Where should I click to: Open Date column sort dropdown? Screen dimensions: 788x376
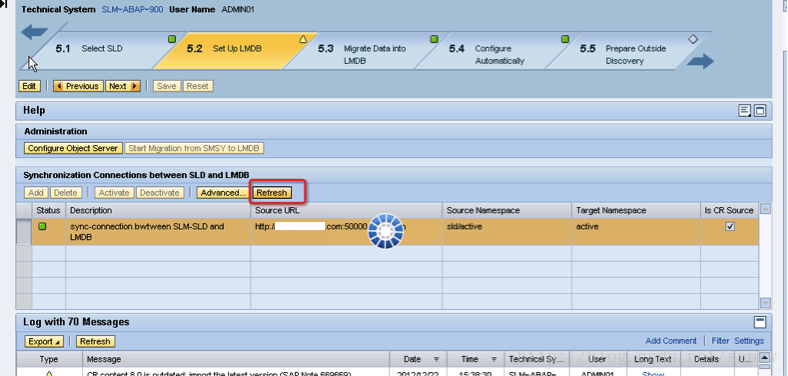tap(436, 359)
